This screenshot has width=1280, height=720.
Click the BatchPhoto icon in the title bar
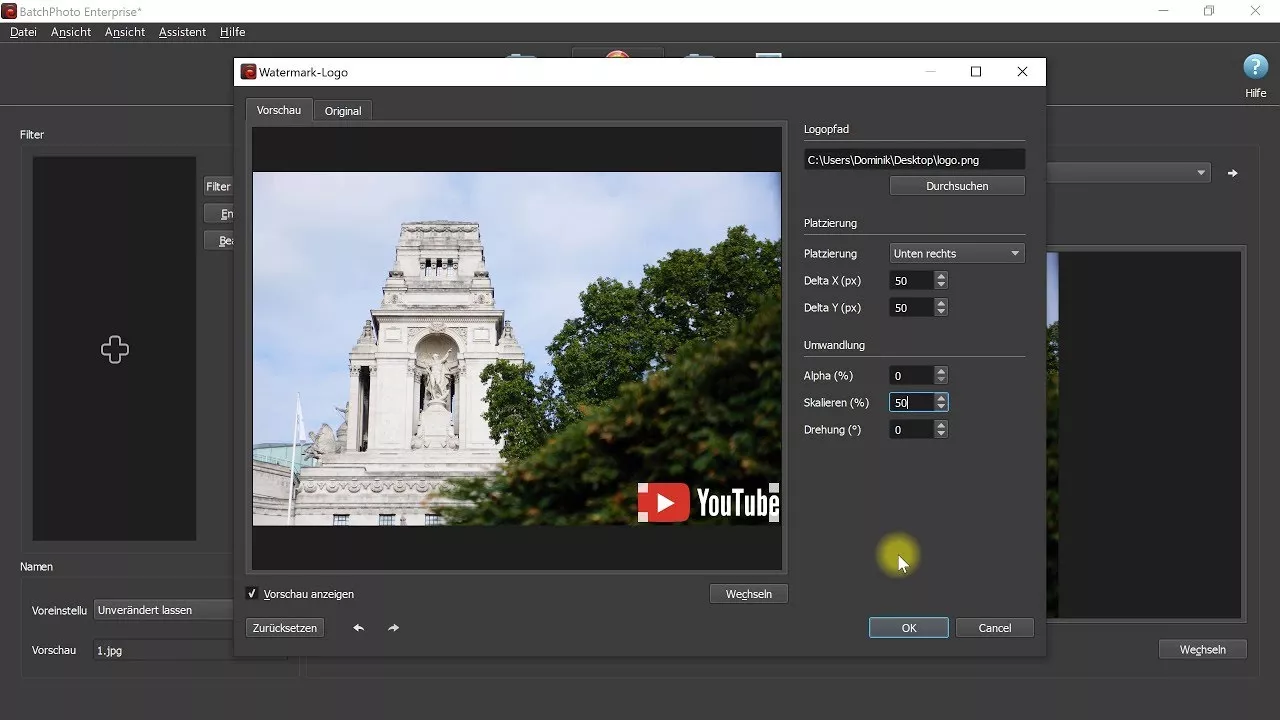point(10,11)
